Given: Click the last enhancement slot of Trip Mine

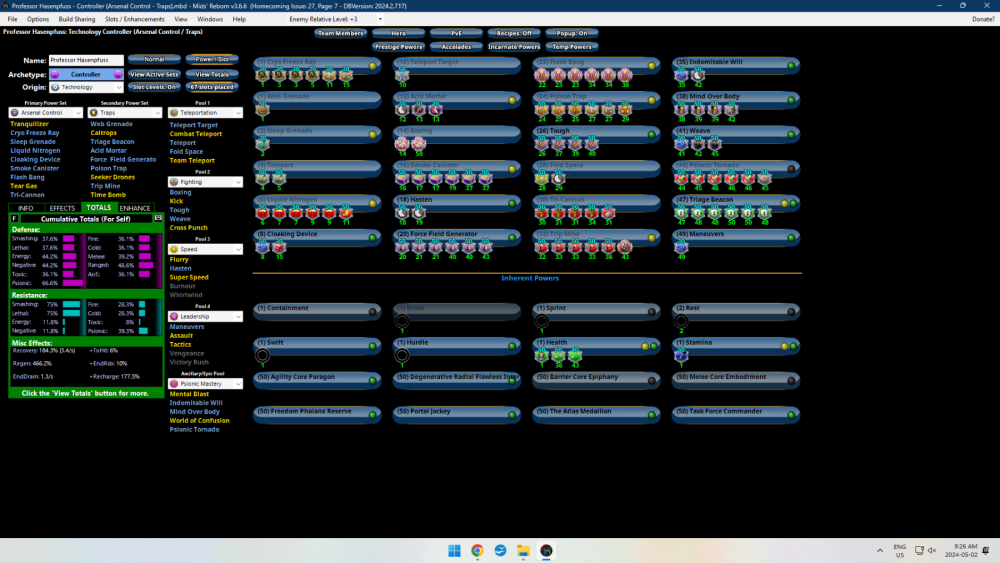Looking at the screenshot, I should [625, 247].
